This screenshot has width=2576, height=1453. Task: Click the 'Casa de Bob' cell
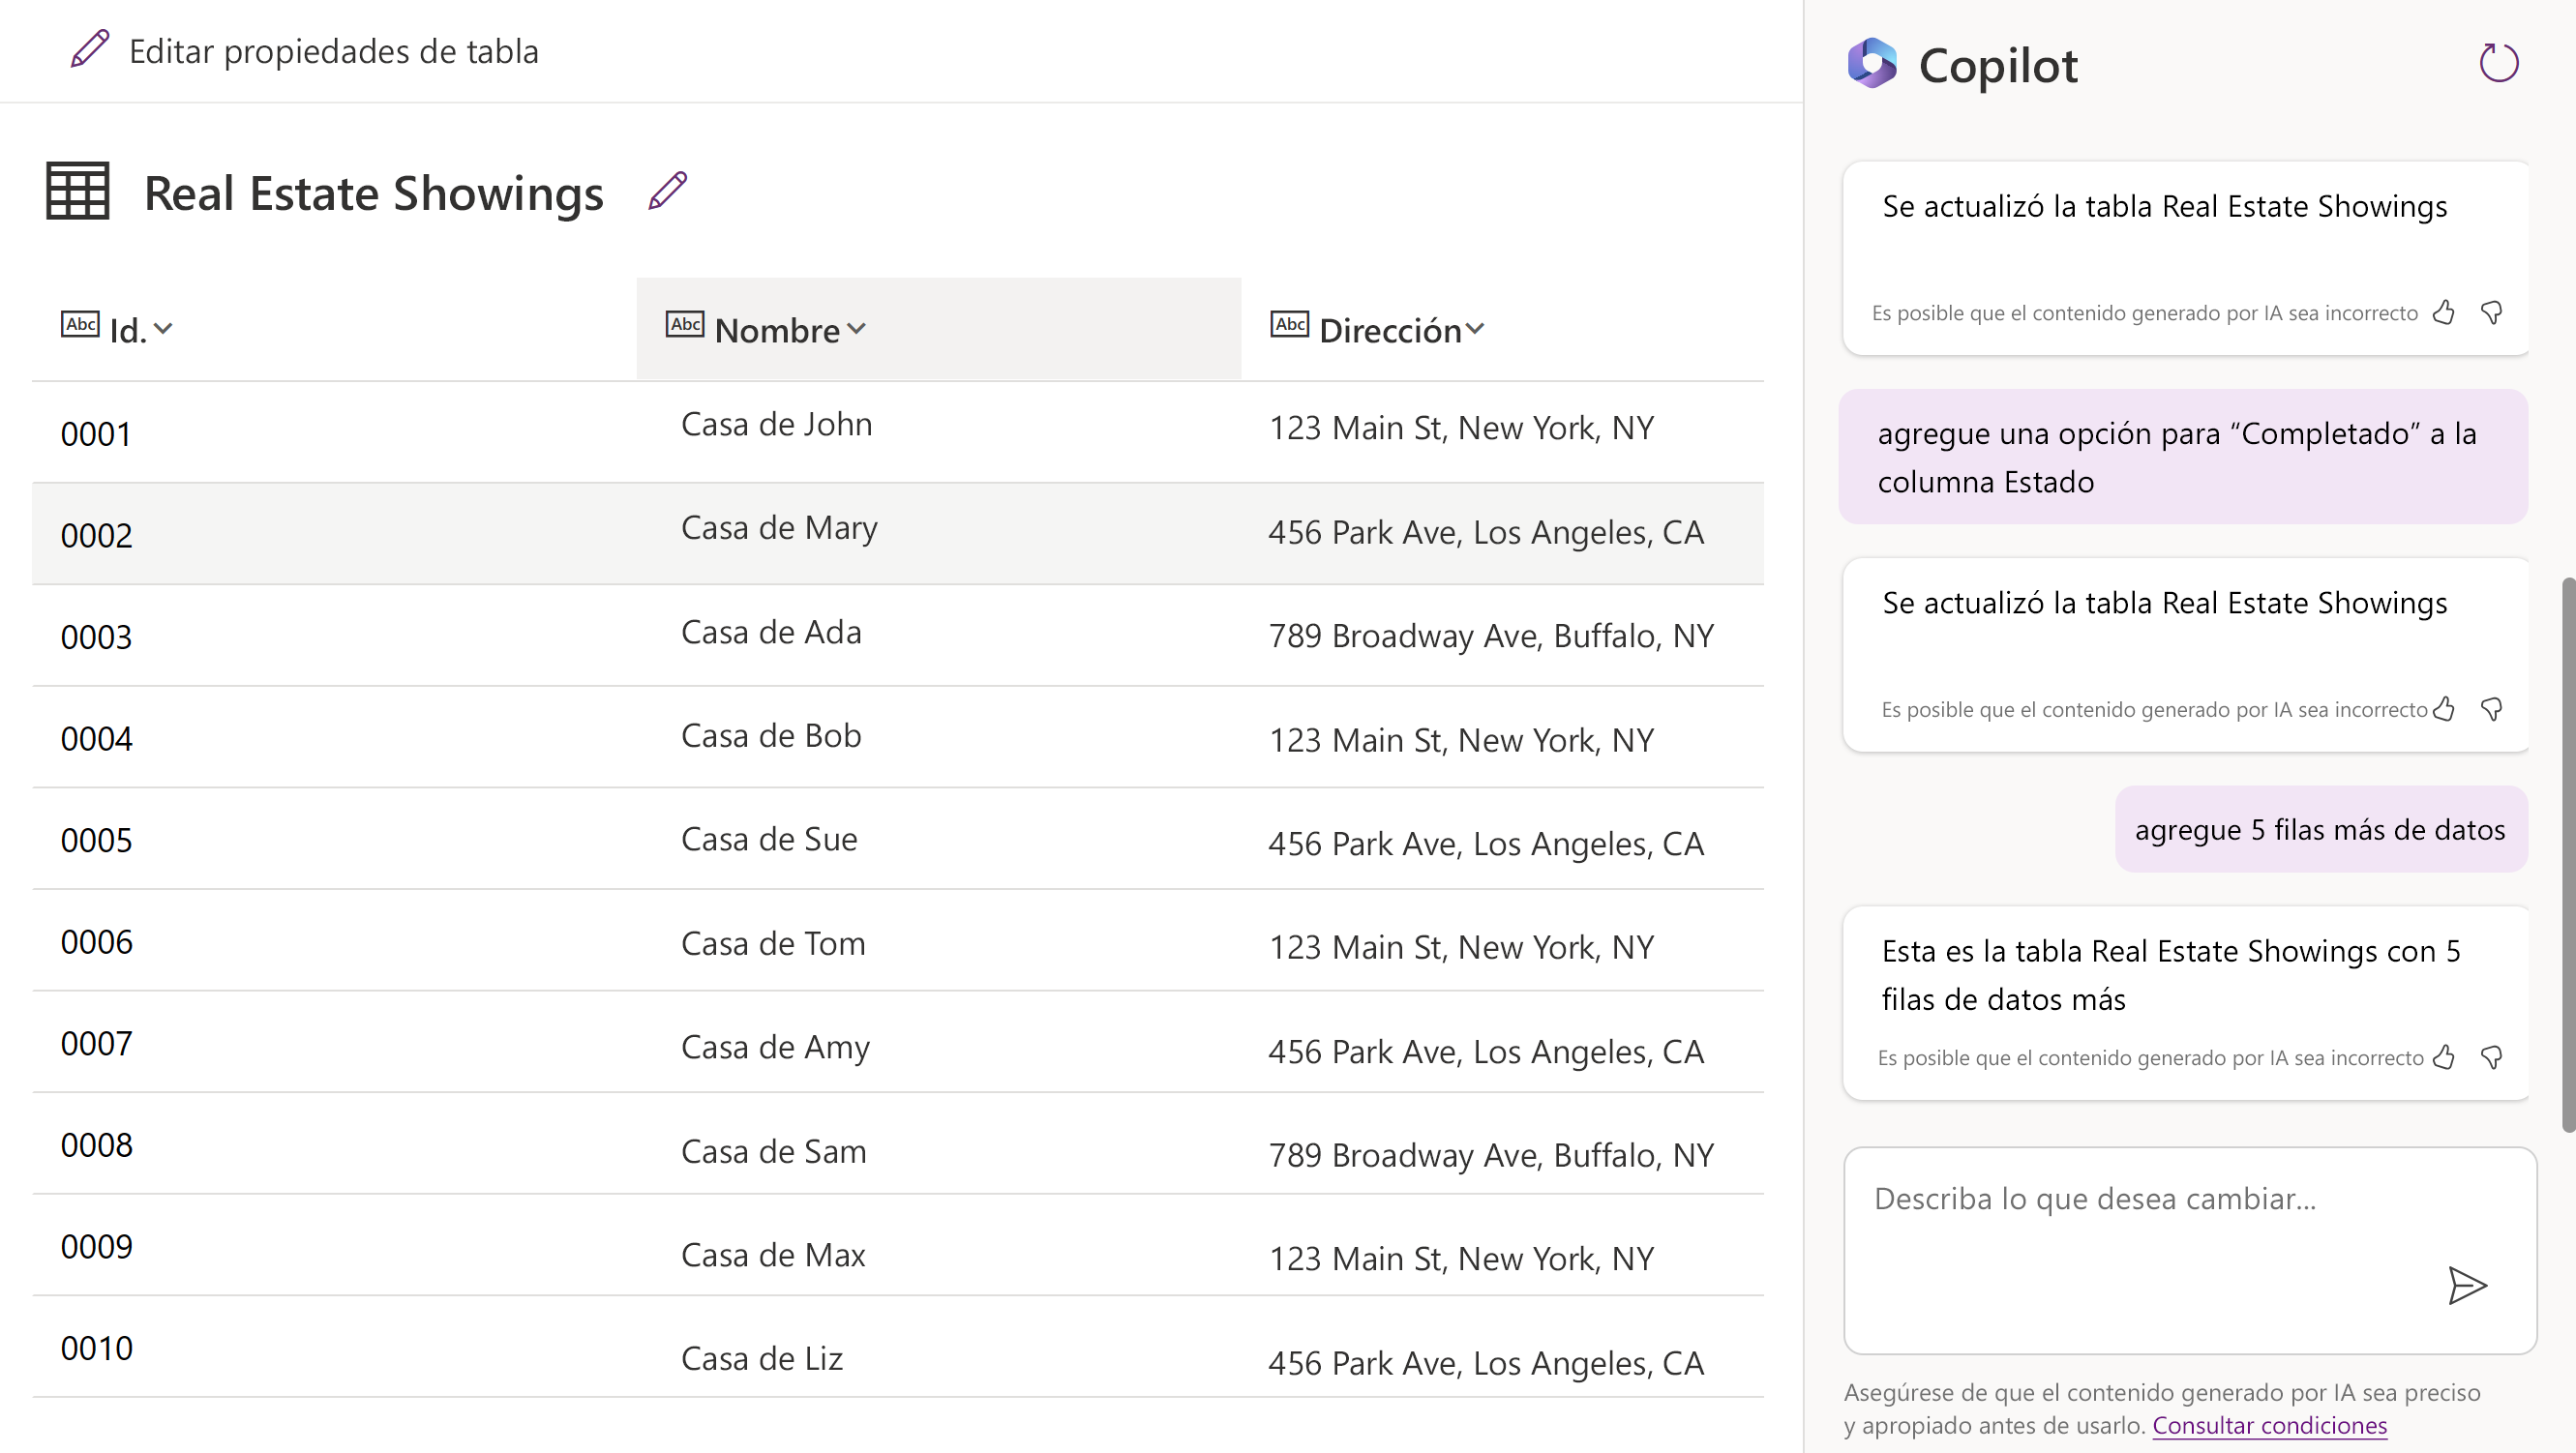(771, 735)
